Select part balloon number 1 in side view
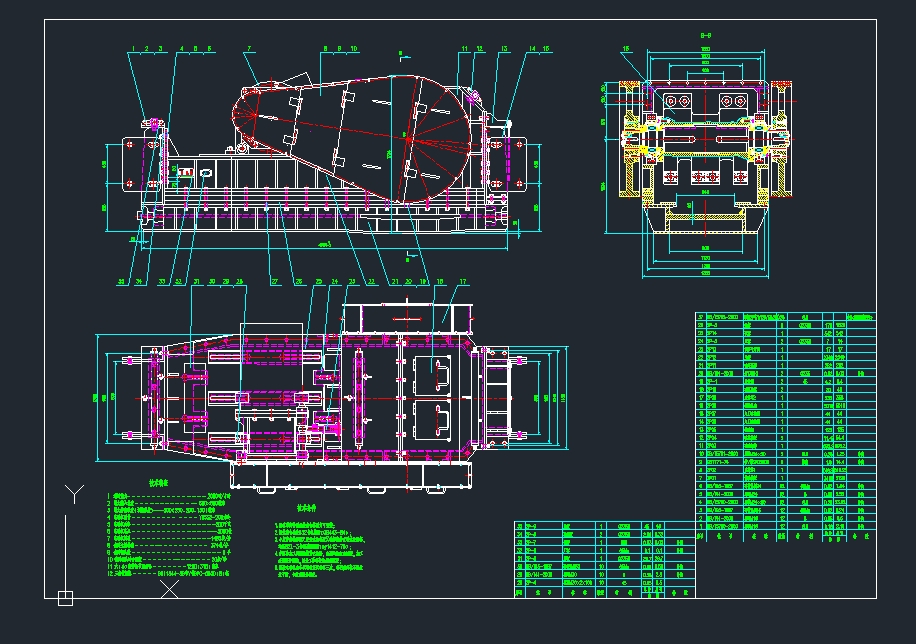The width and height of the screenshot is (916, 644). click(131, 48)
